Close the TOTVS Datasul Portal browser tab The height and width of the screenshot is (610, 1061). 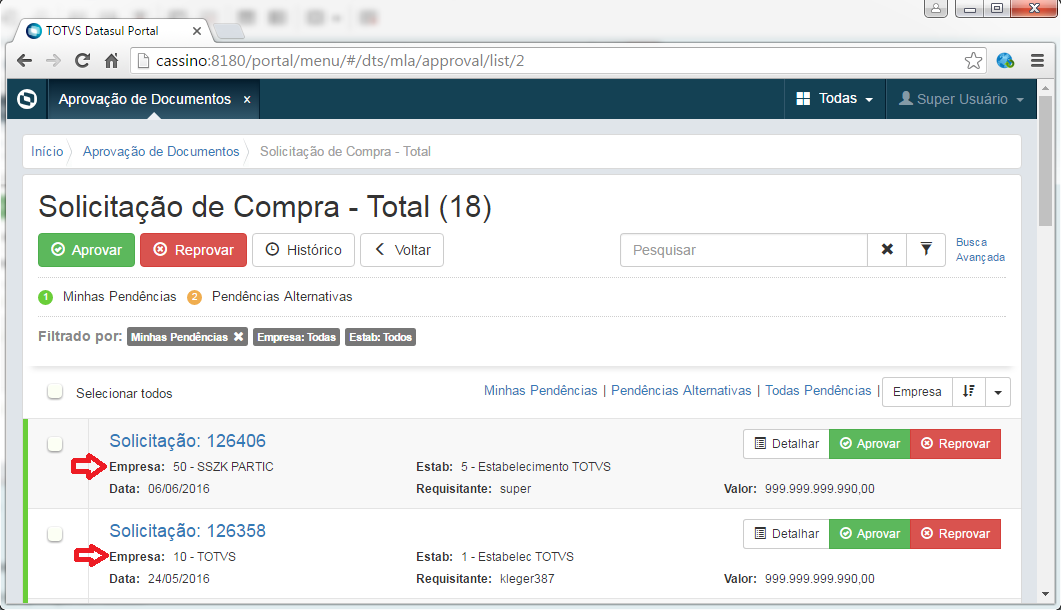(196, 31)
